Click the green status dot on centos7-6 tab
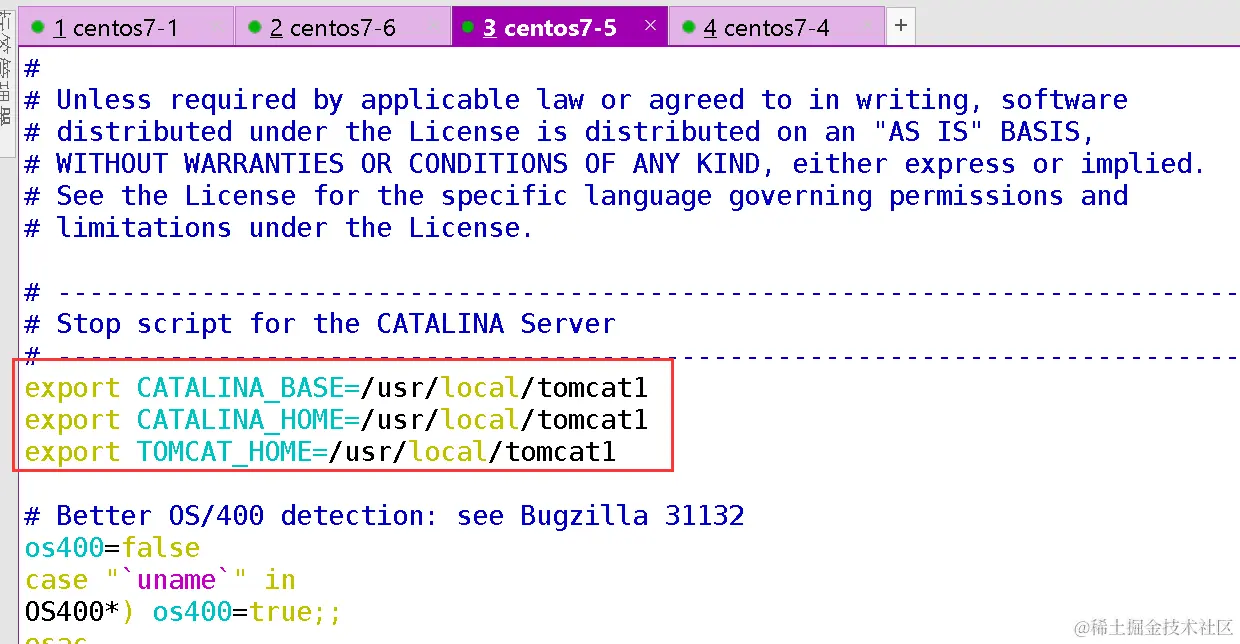This screenshot has height=644, width=1240. (255, 27)
